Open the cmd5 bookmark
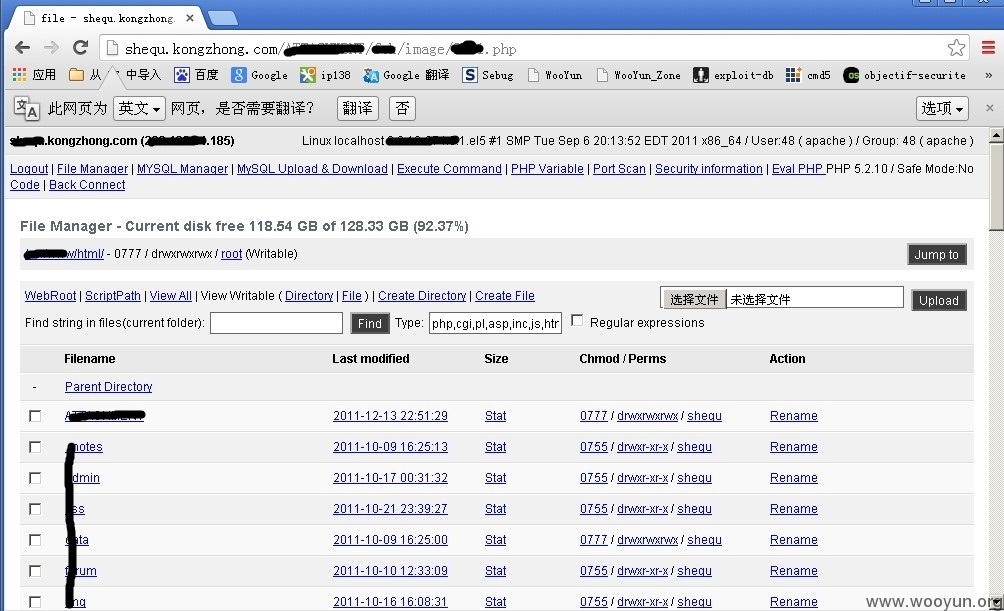The height and width of the screenshot is (611, 1004). [x=808, y=75]
